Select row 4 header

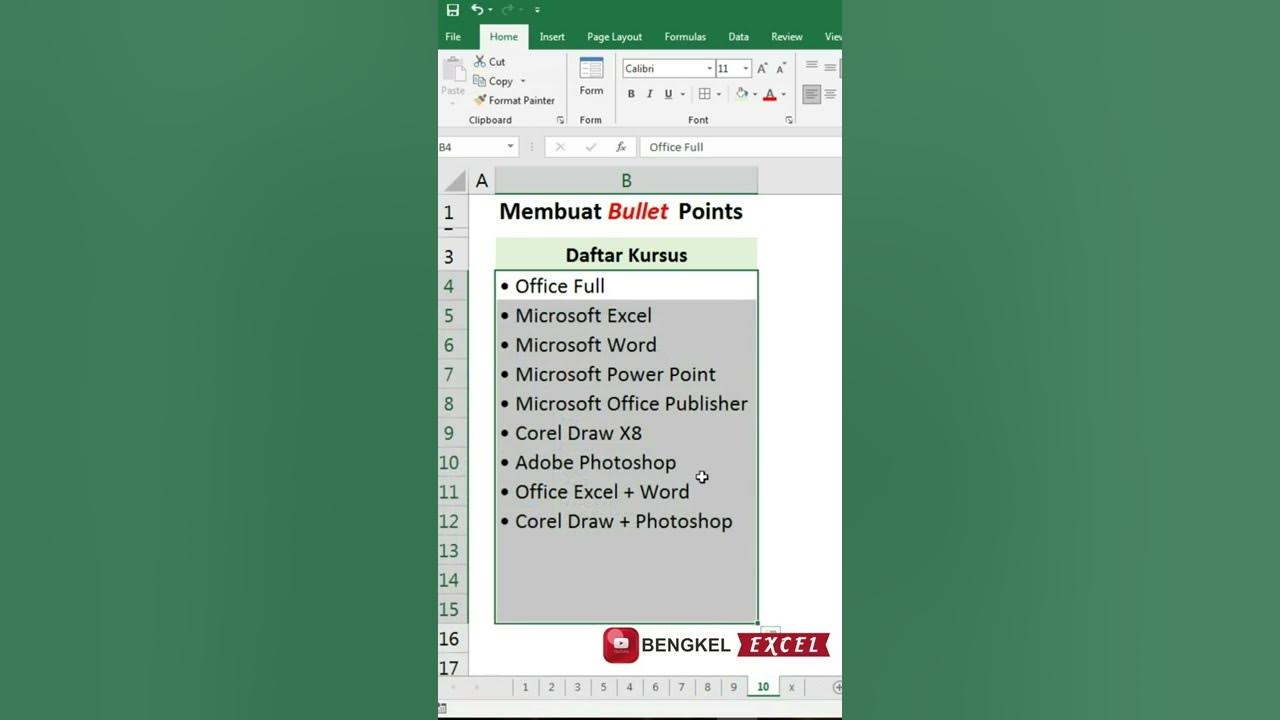(452, 286)
